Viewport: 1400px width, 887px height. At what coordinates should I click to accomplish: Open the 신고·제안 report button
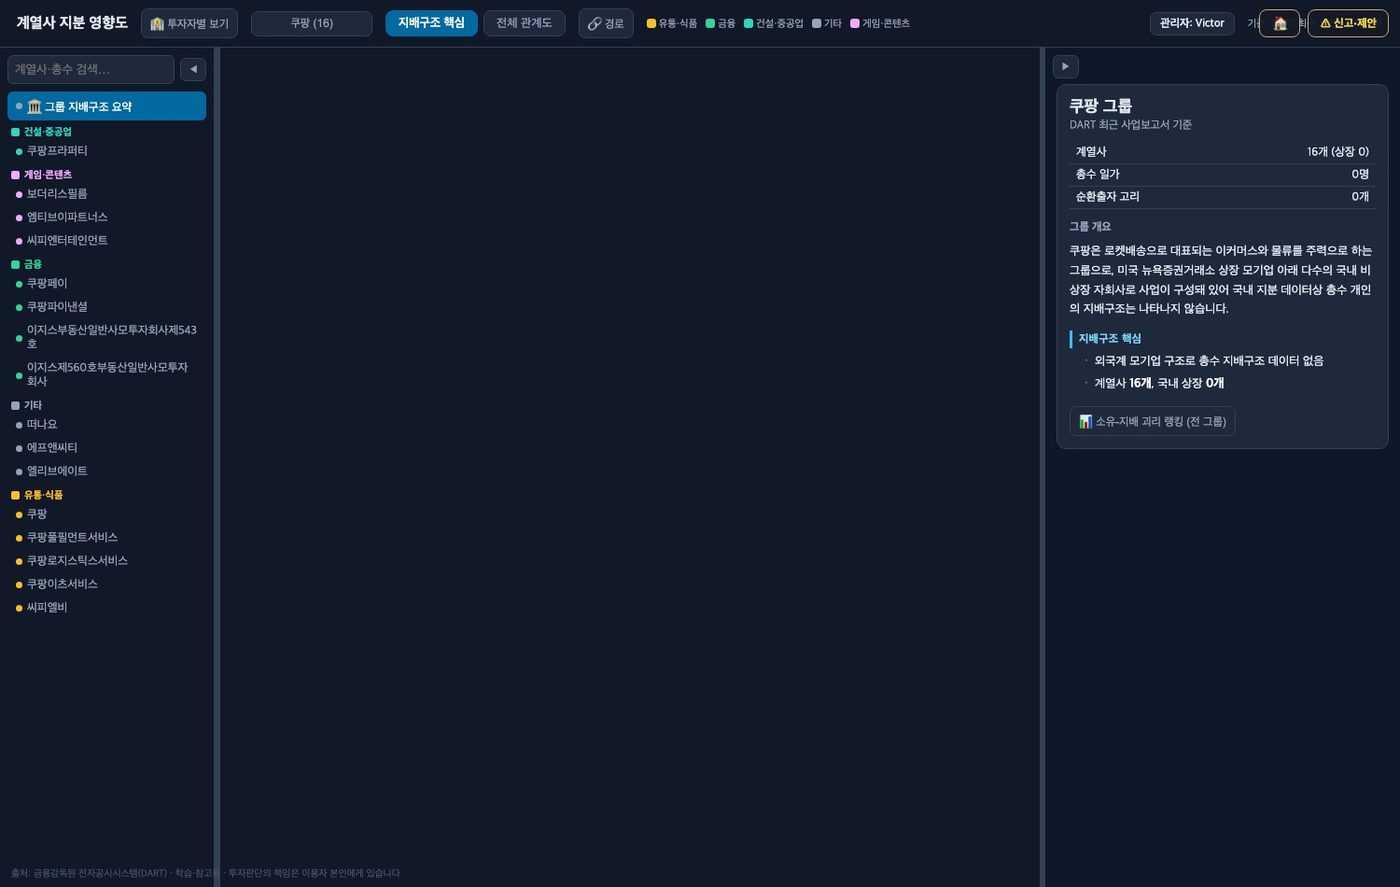click(1348, 23)
